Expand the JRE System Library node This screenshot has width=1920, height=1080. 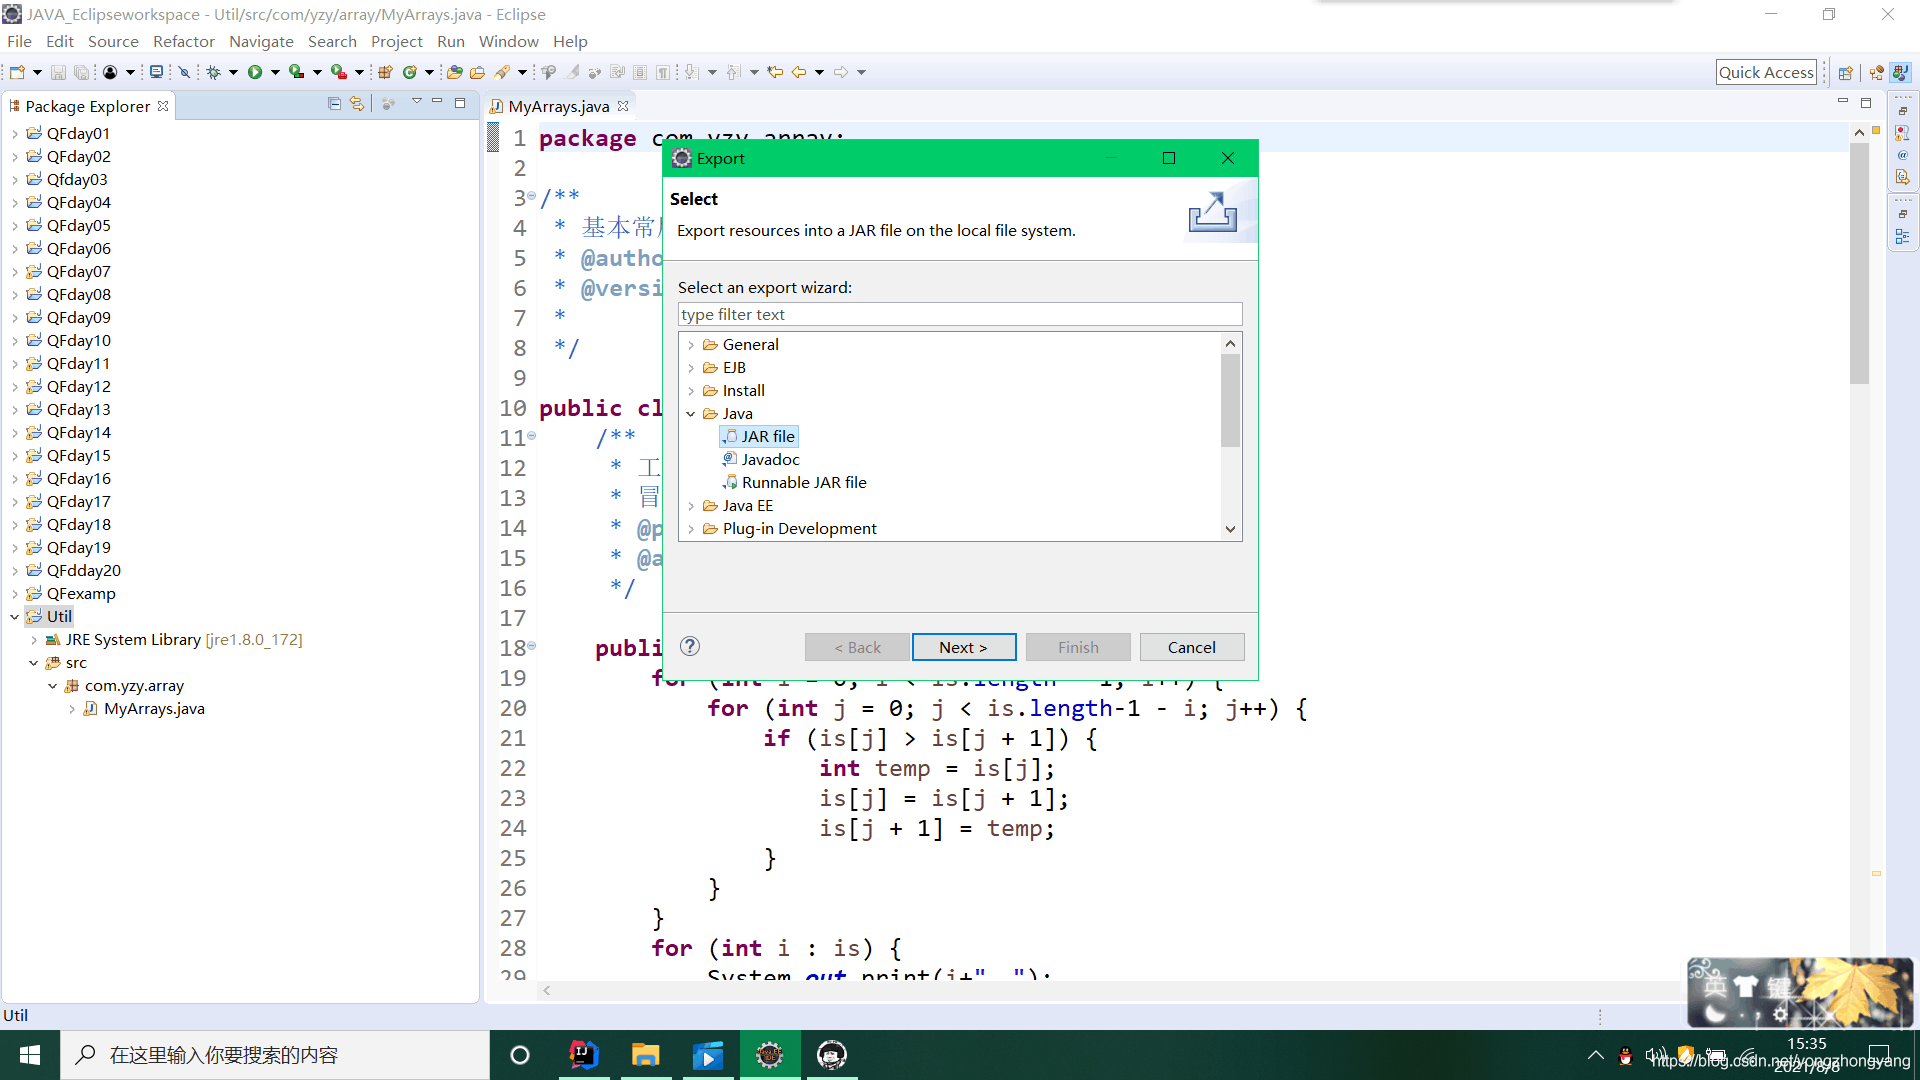point(34,640)
